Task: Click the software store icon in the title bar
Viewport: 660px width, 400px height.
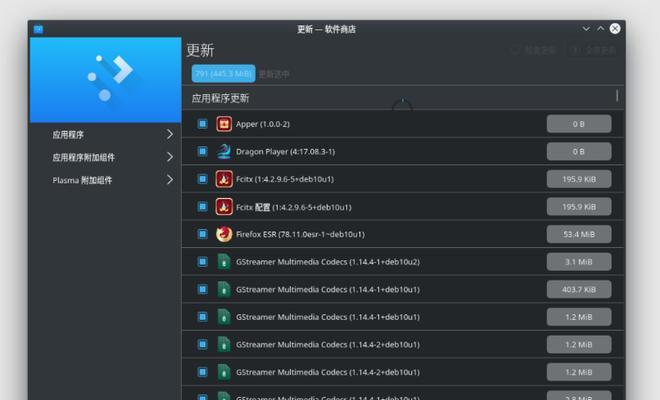Action: coord(38,29)
